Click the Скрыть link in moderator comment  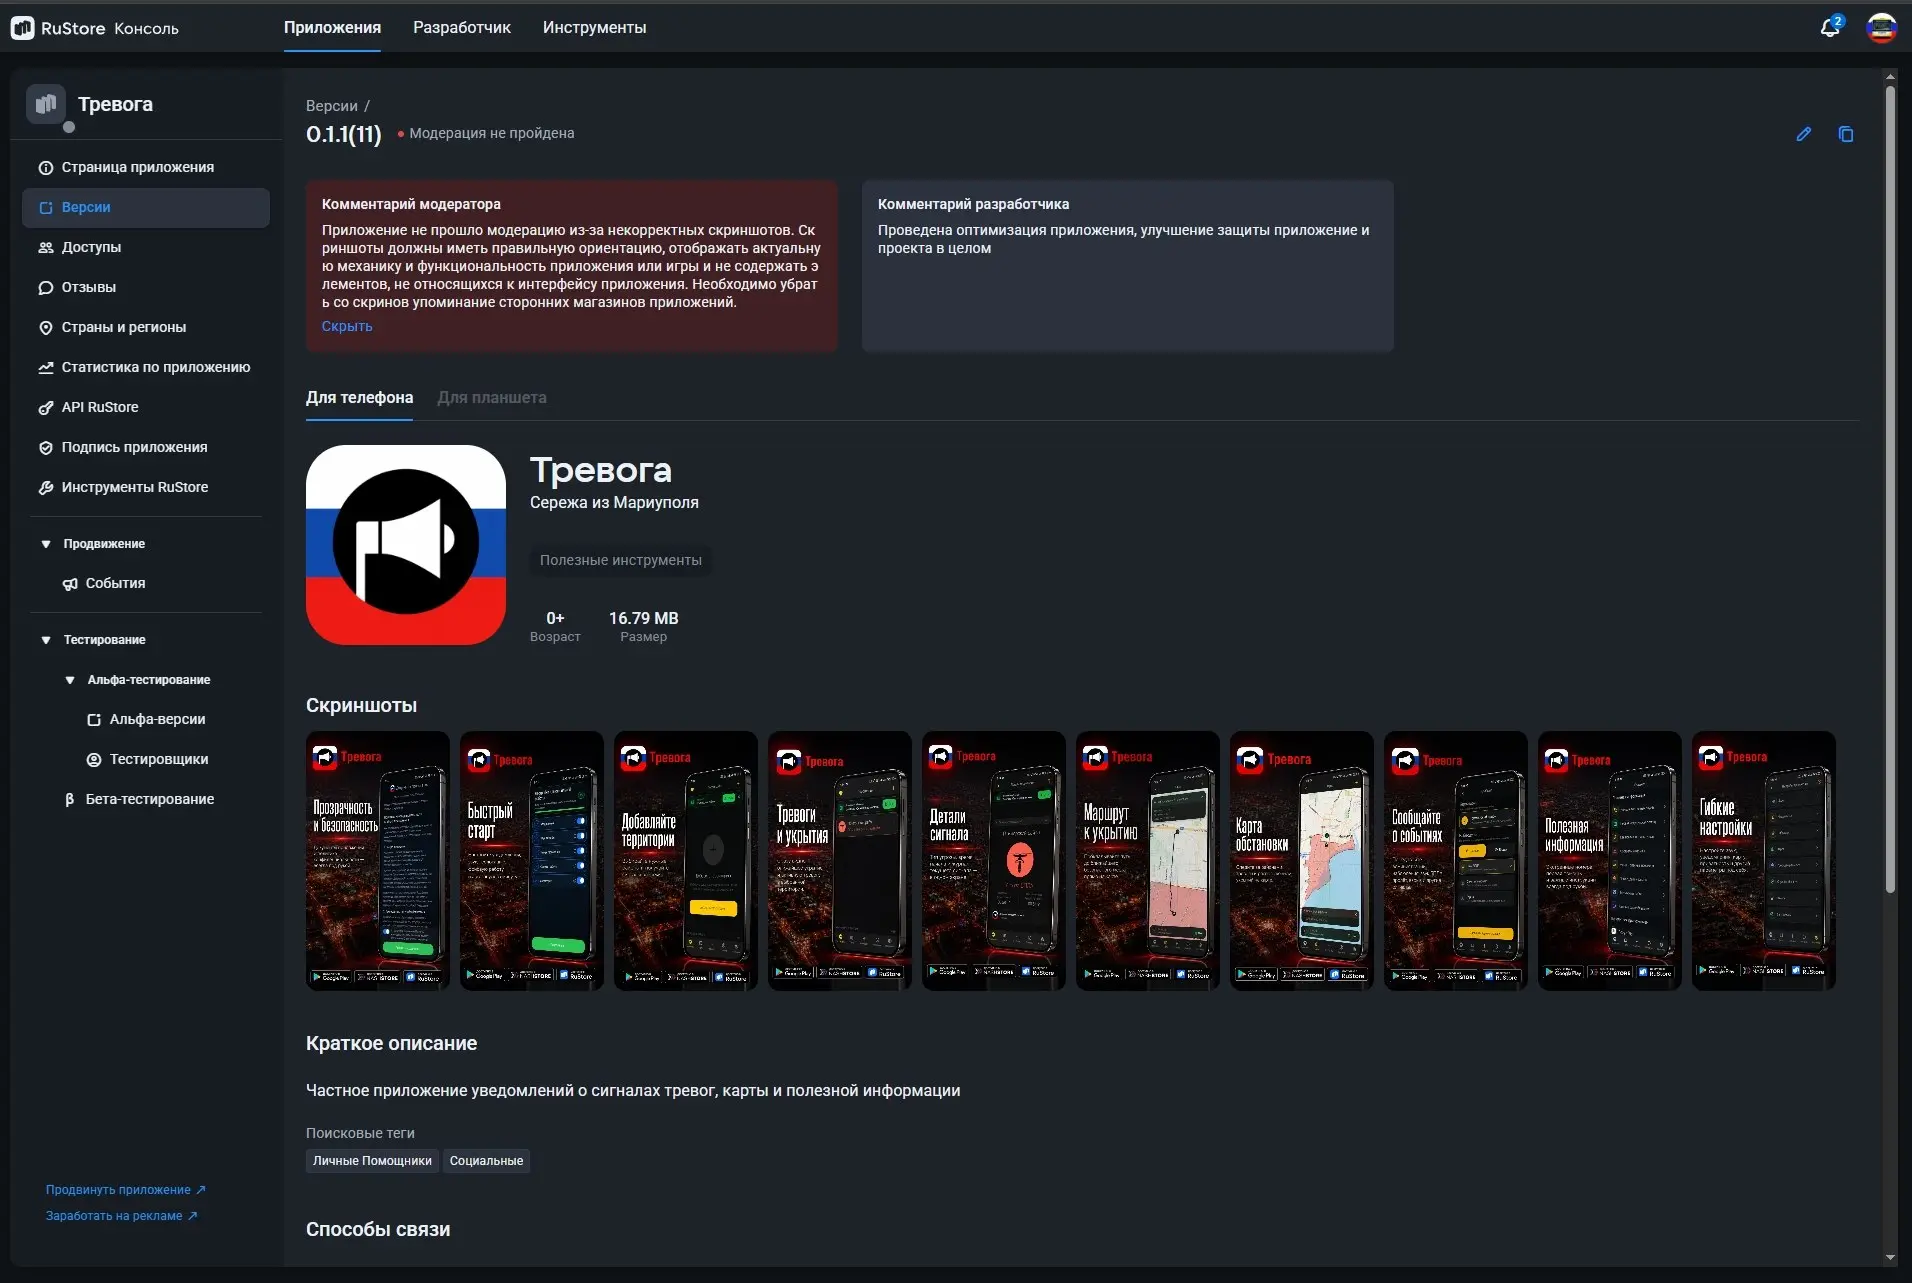coord(347,326)
